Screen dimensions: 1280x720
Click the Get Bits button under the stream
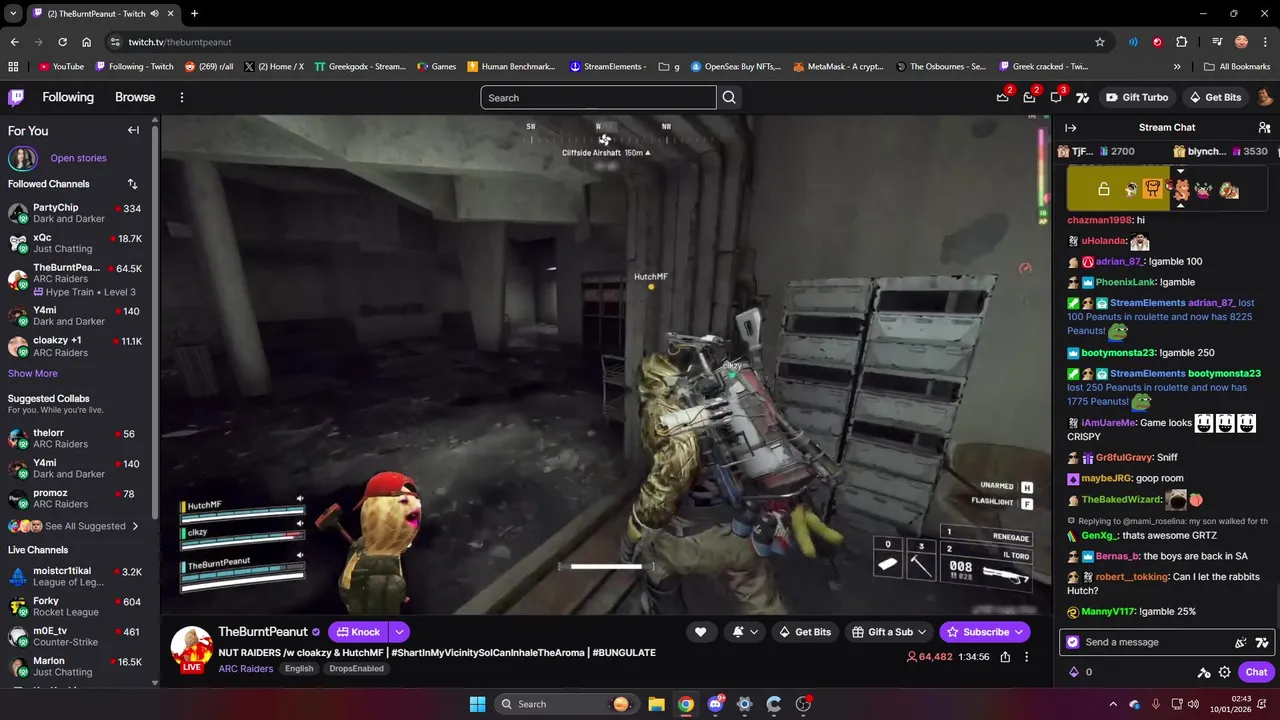(x=805, y=632)
